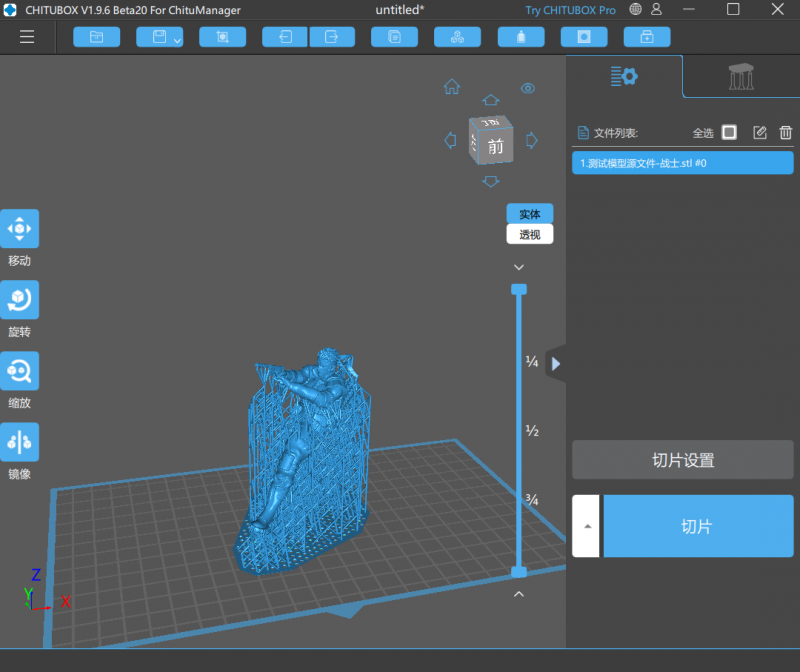Click the screenshot capture toolbar icon
This screenshot has width=800, height=672.
[x=222, y=37]
